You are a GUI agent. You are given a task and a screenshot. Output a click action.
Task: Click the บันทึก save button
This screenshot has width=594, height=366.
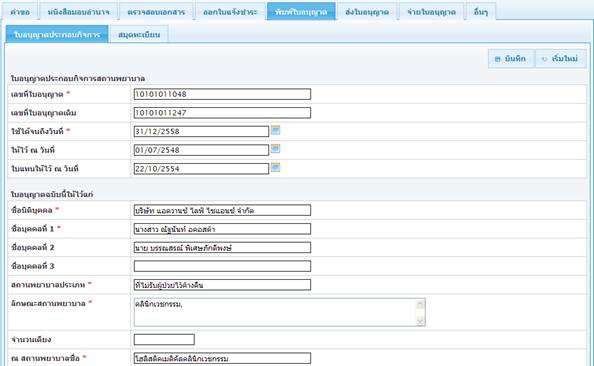pyautogui.click(x=511, y=59)
